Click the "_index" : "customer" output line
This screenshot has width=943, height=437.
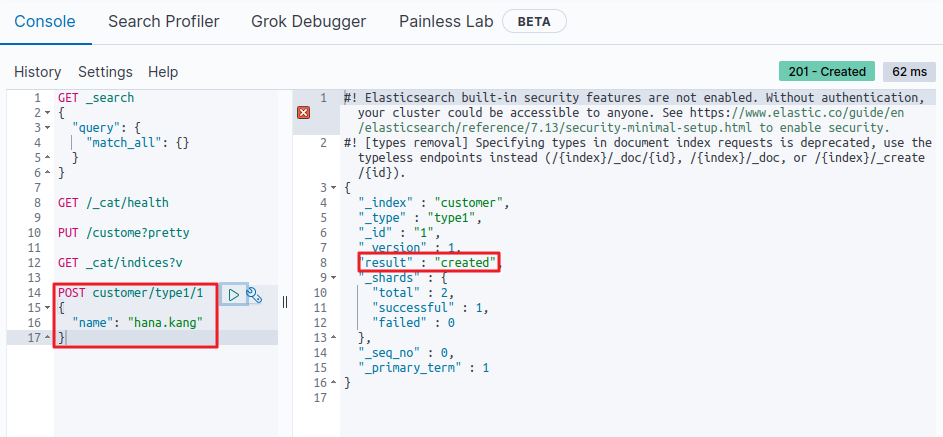pos(434,203)
